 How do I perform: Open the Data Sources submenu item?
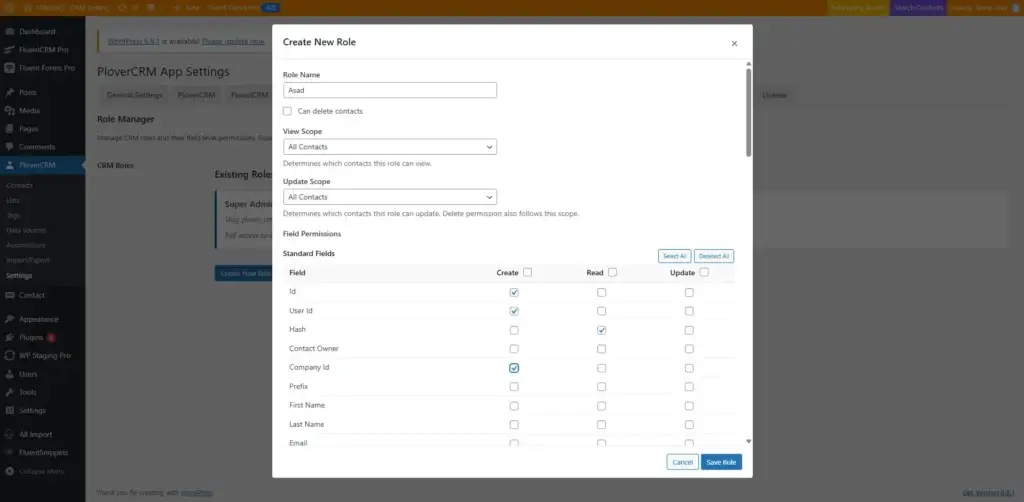(x=26, y=230)
